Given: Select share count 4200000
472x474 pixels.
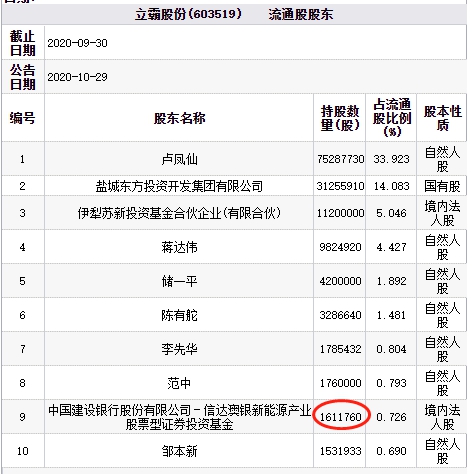Looking at the screenshot, I should 340,281.
